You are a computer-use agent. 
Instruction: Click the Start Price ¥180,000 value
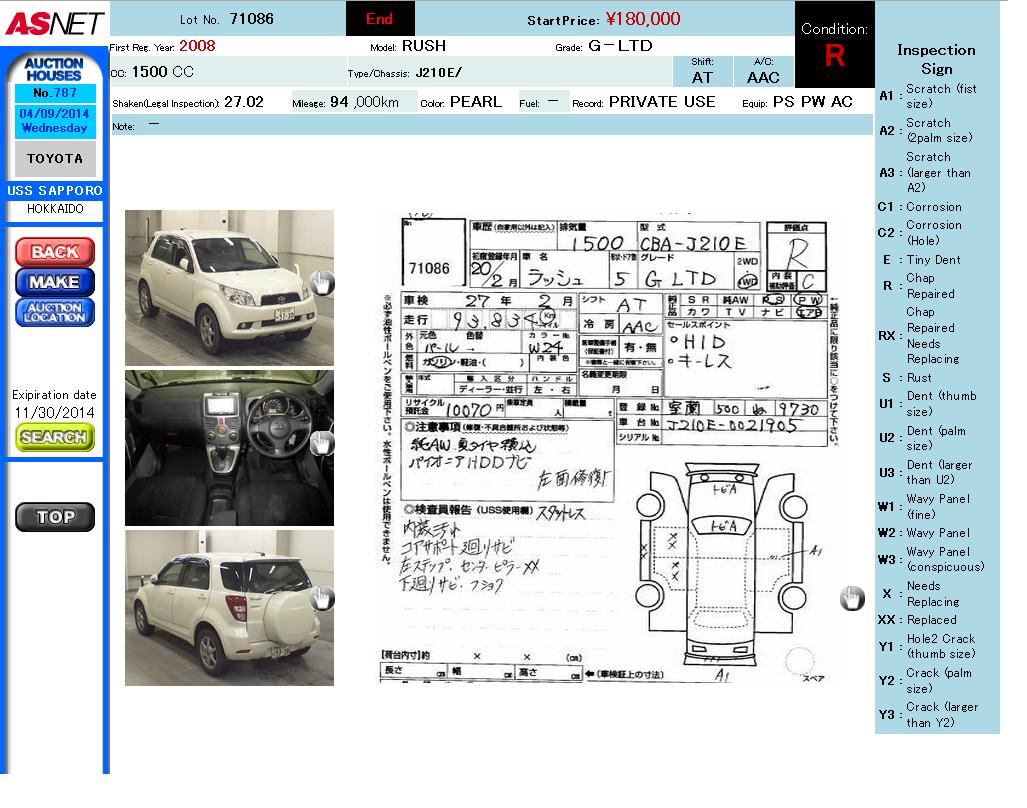click(x=643, y=19)
